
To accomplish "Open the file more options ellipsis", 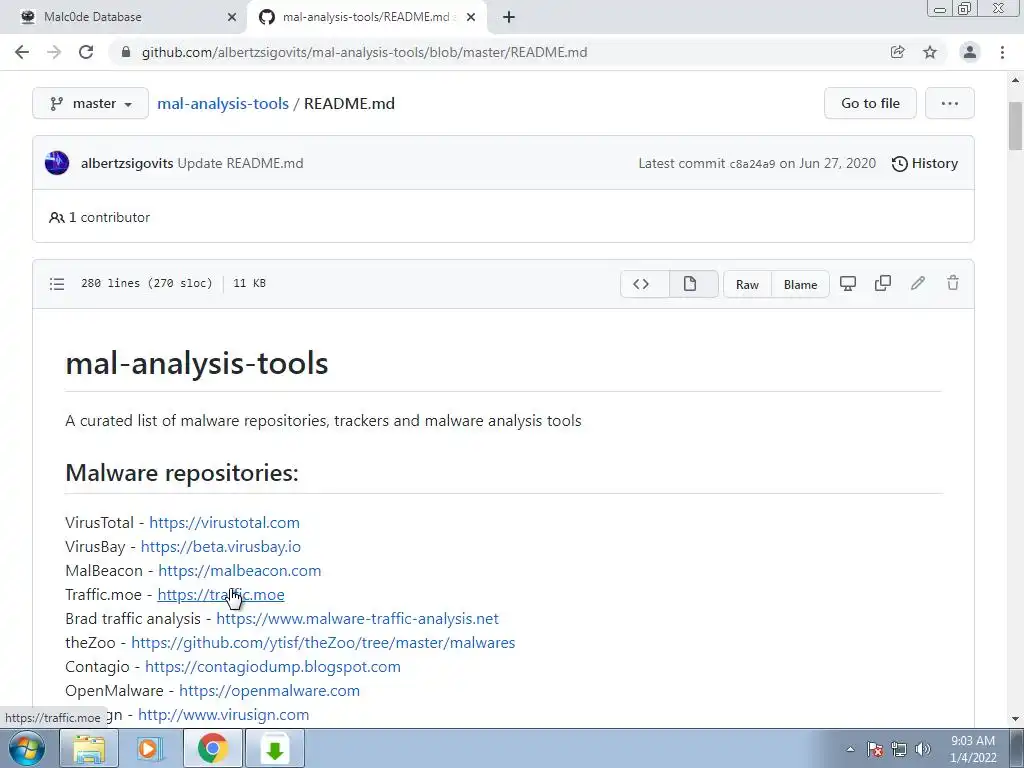I will coord(950,103).
